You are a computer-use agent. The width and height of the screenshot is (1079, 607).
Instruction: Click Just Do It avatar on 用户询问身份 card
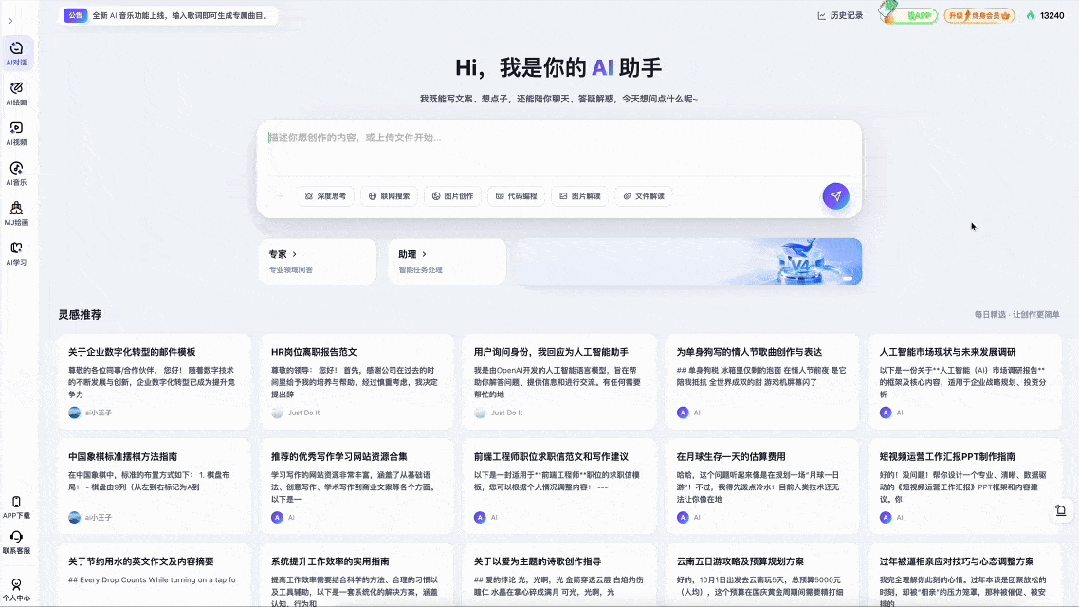click(x=480, y=413)
